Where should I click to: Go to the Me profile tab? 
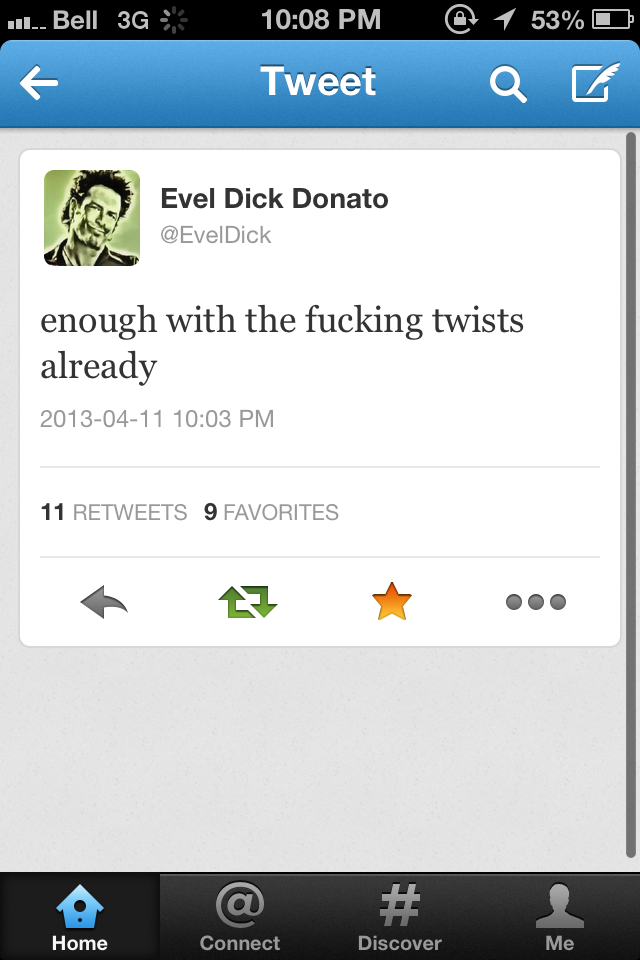coord(560,917)
